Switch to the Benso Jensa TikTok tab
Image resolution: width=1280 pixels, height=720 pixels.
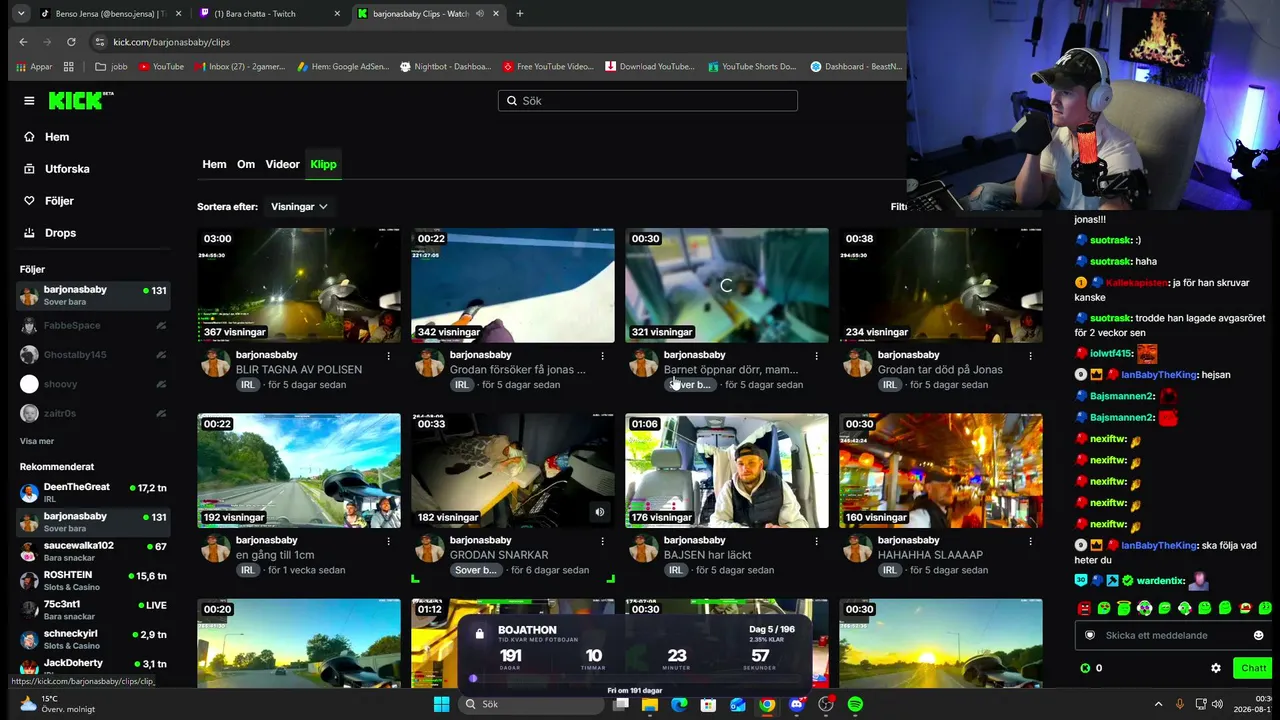click(111, 14)
